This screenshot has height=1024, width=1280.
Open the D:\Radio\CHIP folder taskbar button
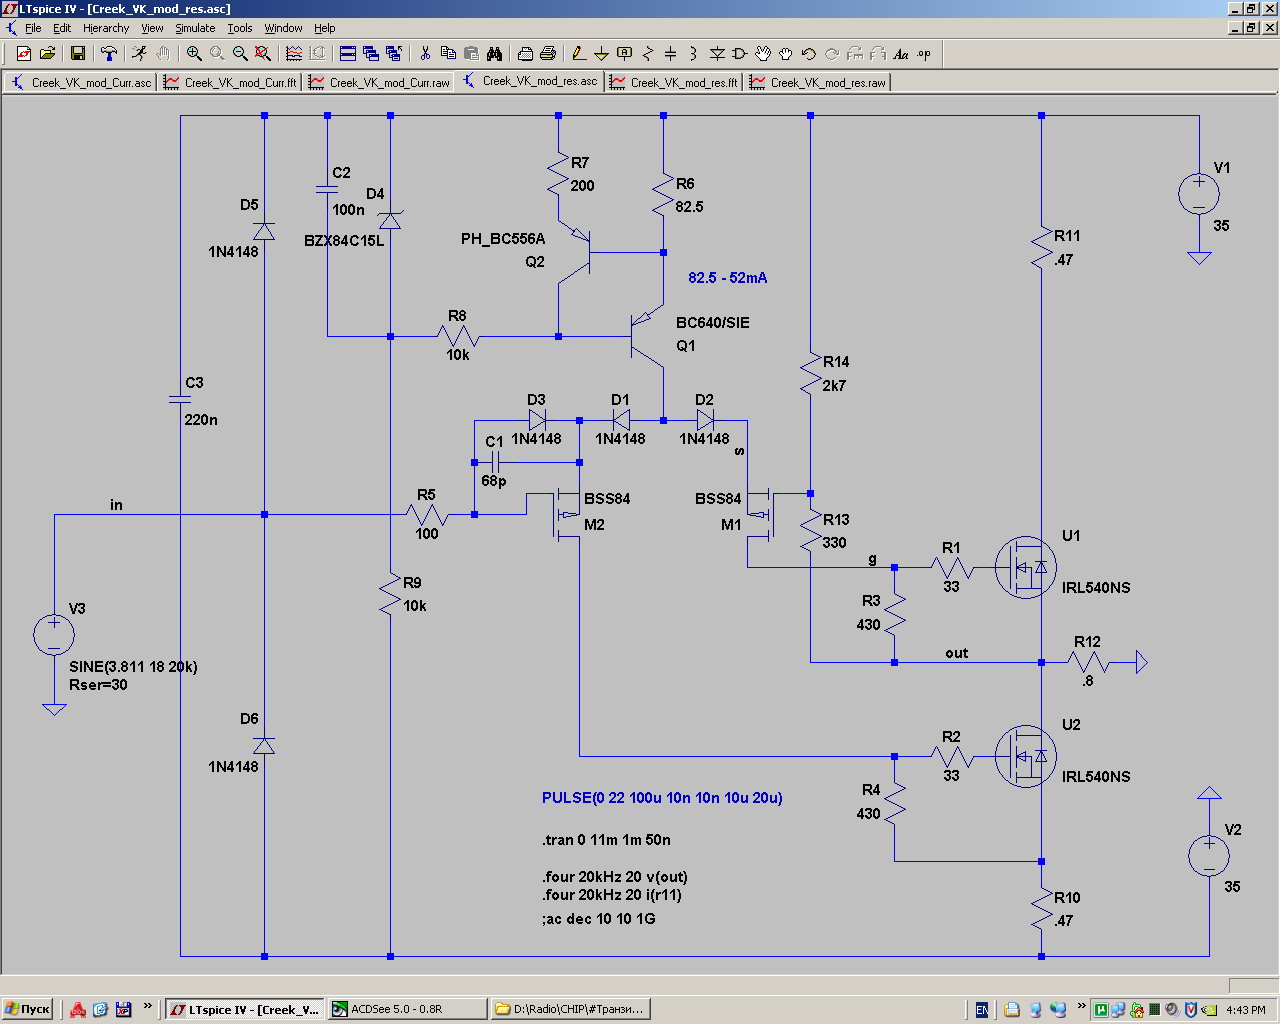tap(571, 1009)
